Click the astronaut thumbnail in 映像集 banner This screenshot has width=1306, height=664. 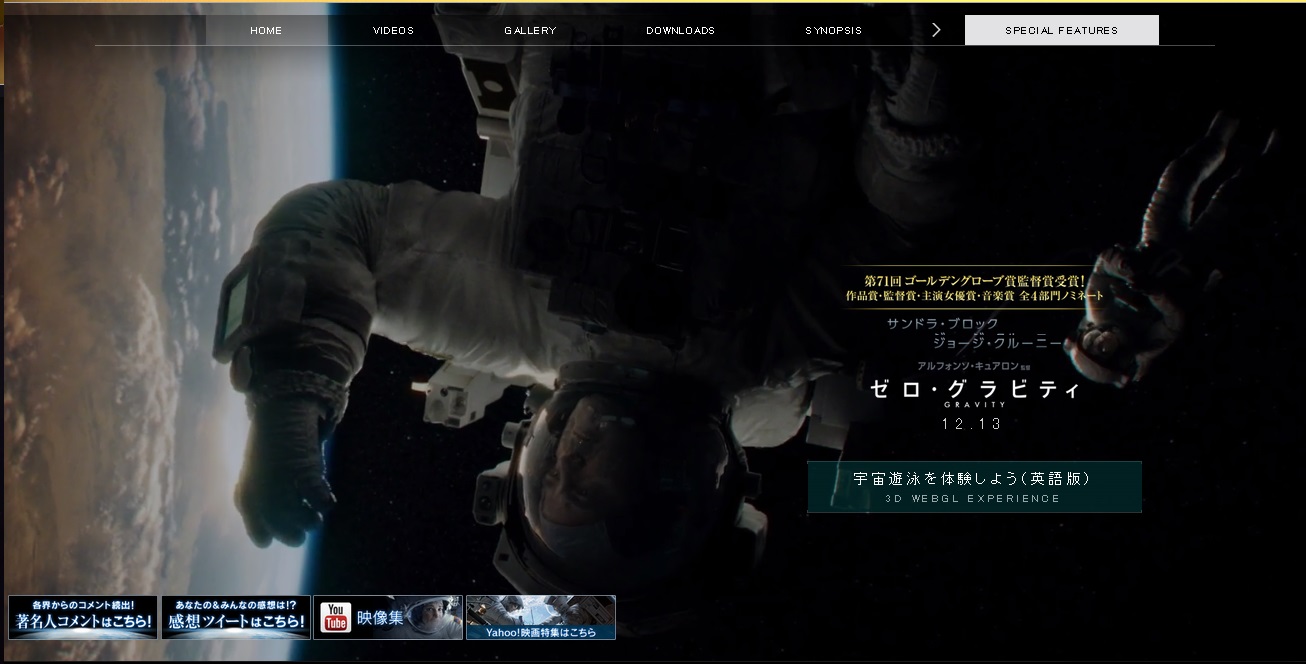[x=436, y=617]
